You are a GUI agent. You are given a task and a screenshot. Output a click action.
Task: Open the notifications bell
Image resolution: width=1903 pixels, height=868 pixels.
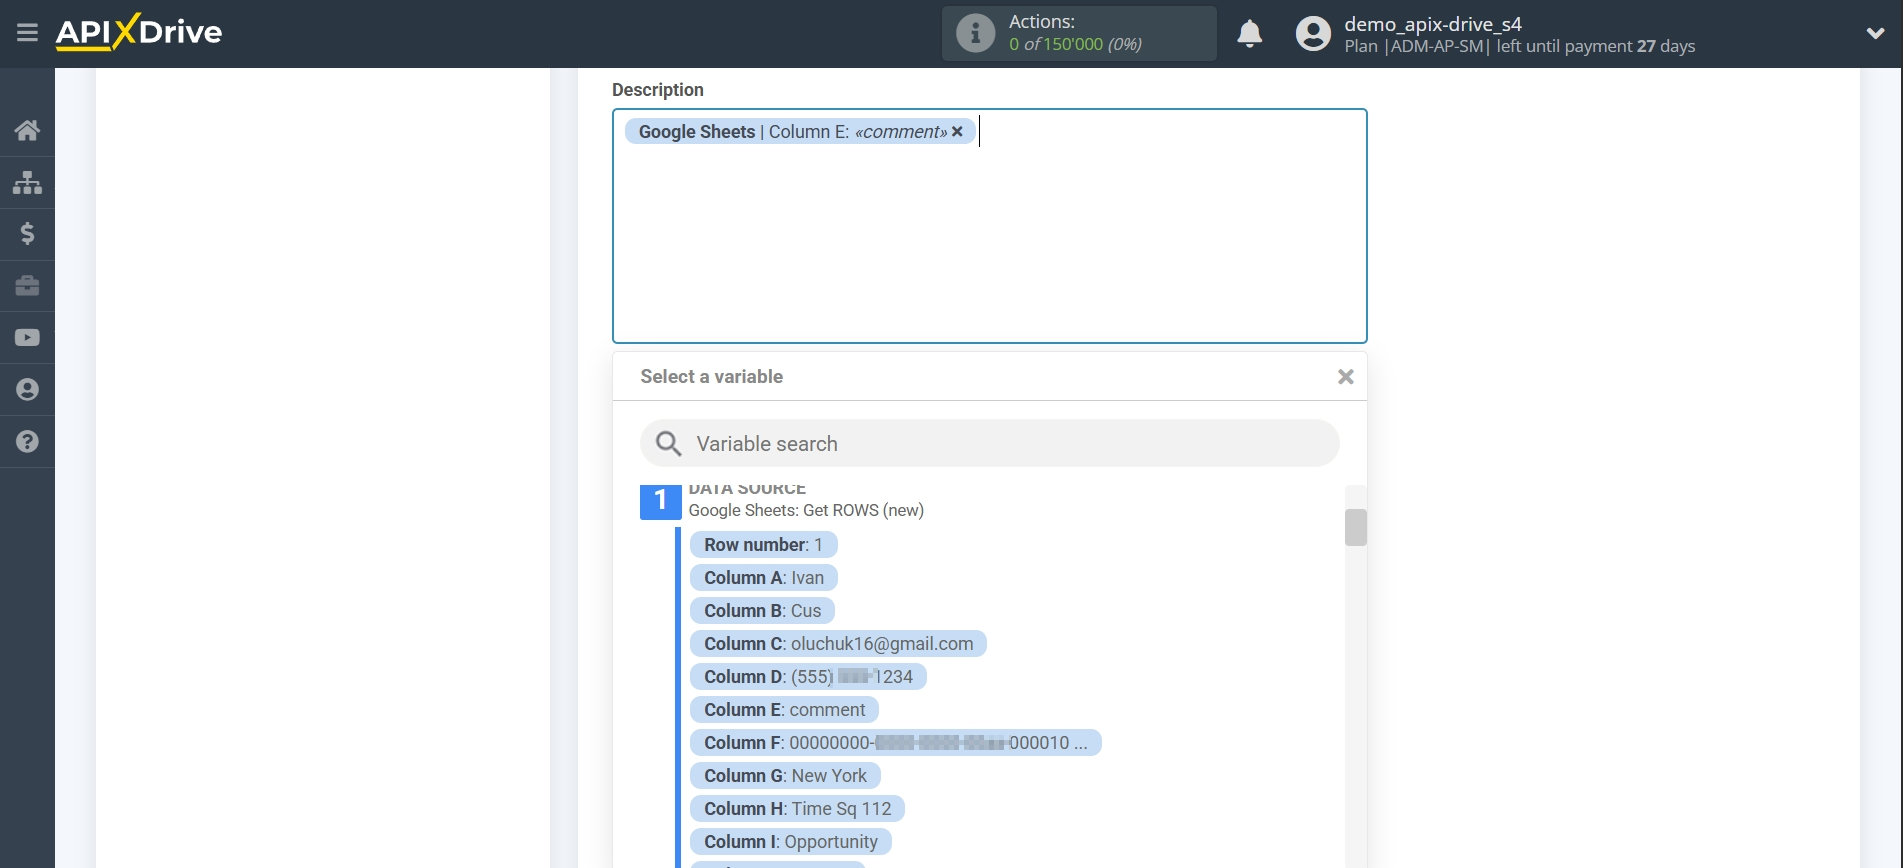[x=1249, y=34]
